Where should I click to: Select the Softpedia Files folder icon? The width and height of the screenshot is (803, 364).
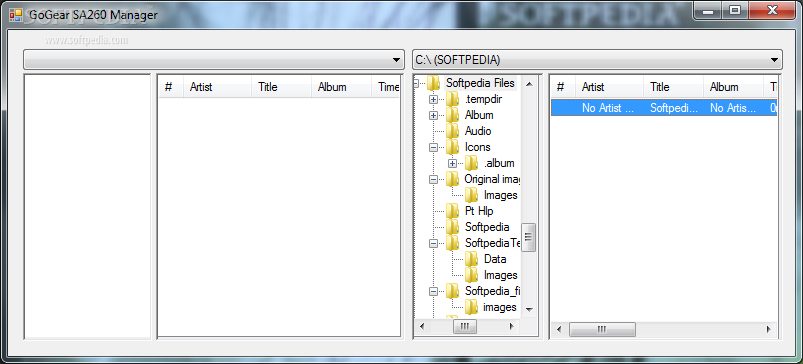pos(434,83)
